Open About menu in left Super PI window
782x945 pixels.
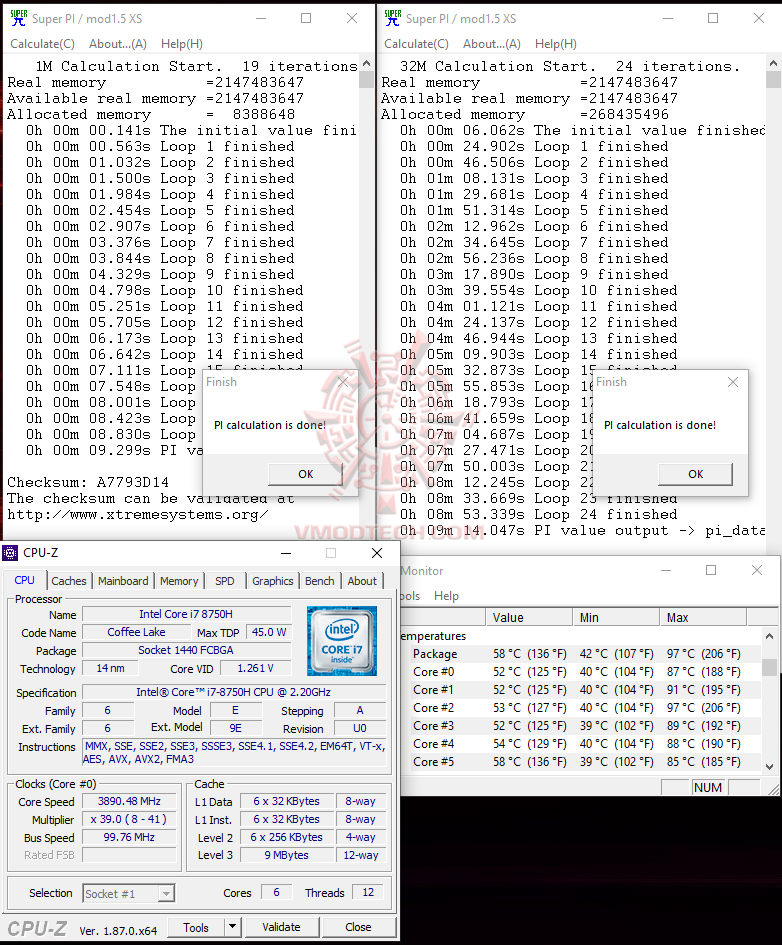pos(117,44)
